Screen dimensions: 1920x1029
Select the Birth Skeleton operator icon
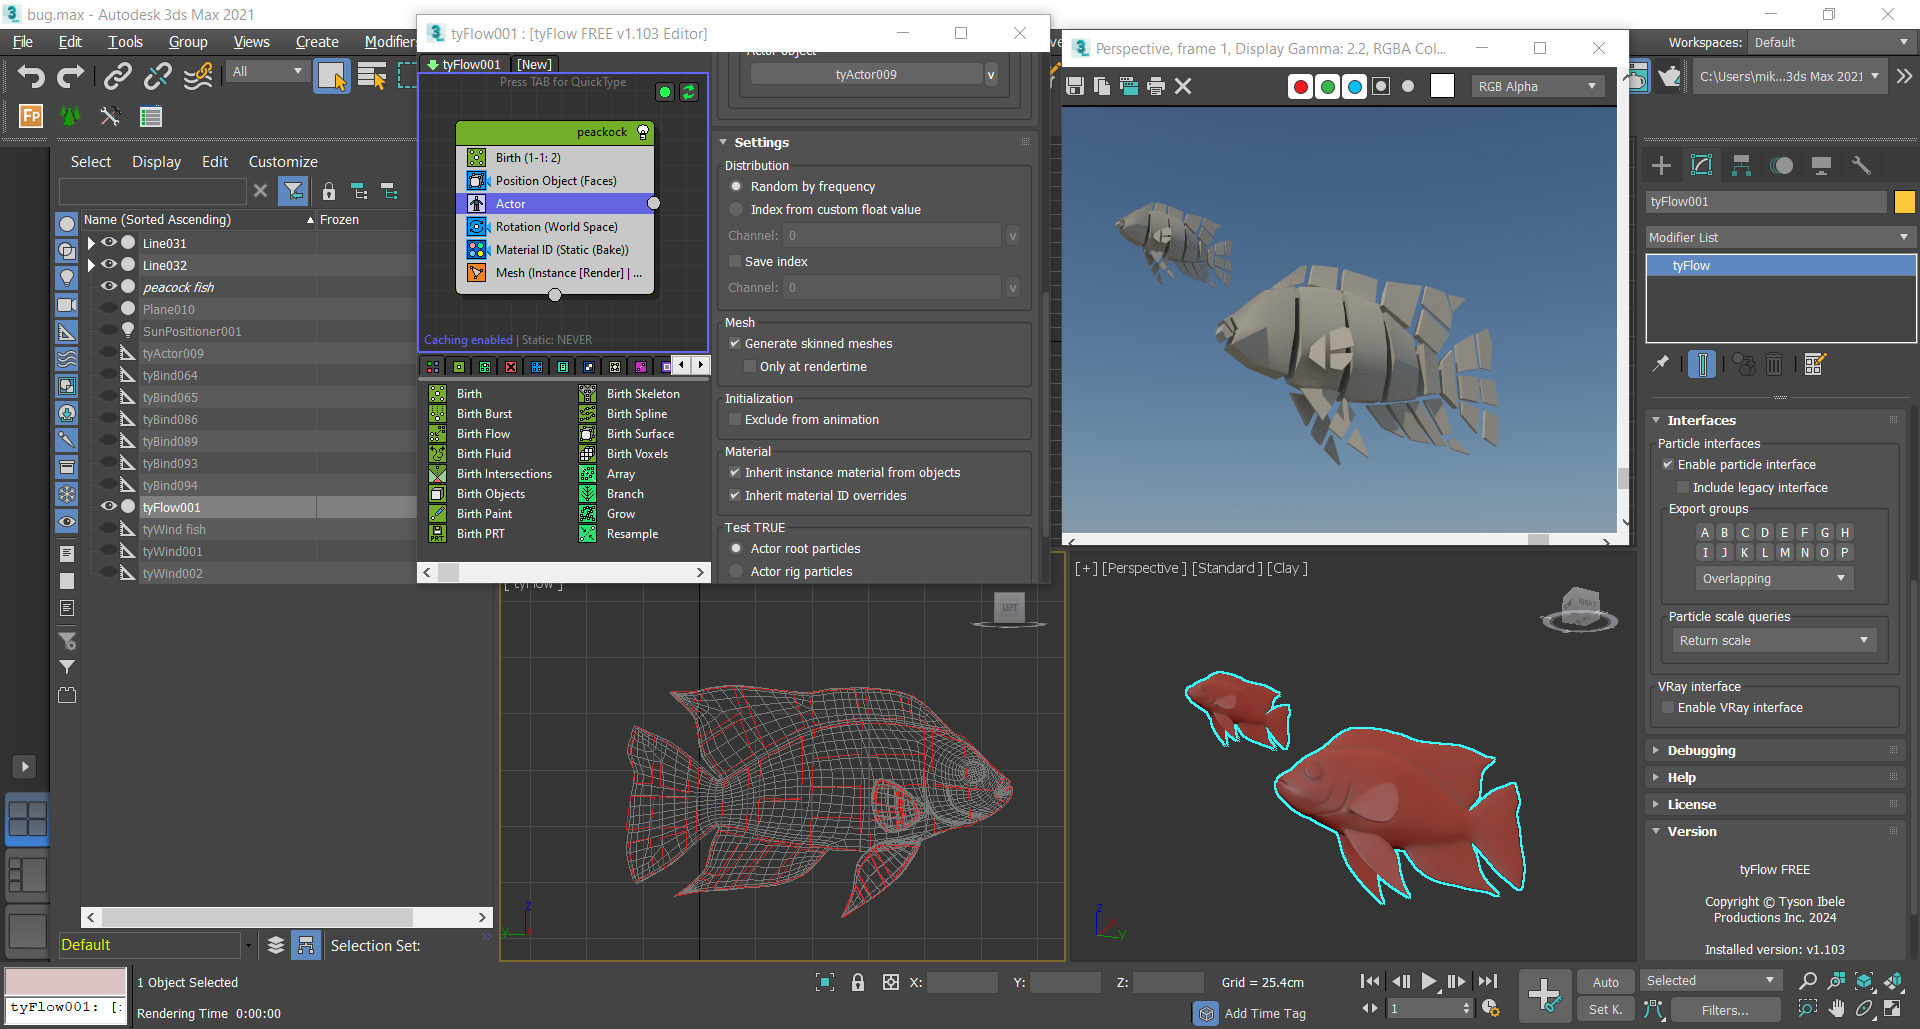click(x=588, y=393)
